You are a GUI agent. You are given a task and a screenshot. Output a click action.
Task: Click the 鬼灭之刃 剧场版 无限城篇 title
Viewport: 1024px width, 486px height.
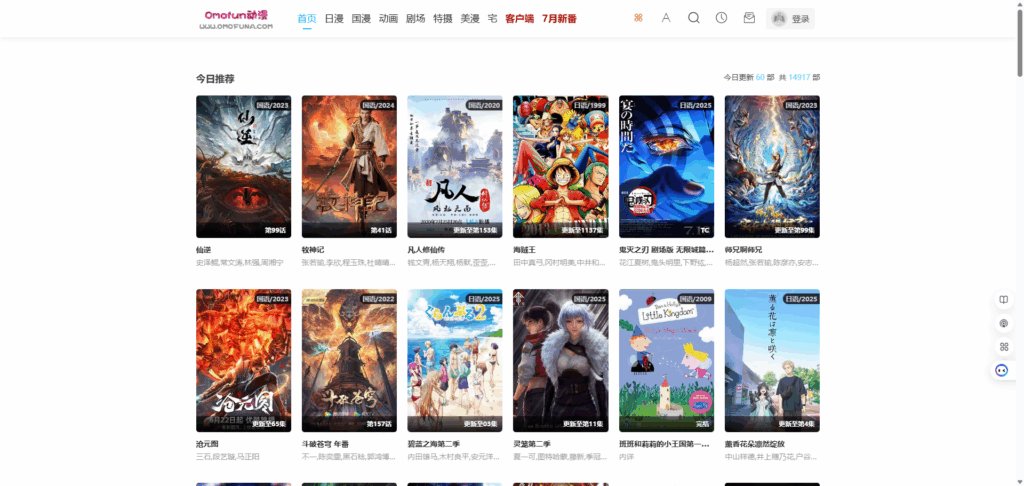(667, 250)
